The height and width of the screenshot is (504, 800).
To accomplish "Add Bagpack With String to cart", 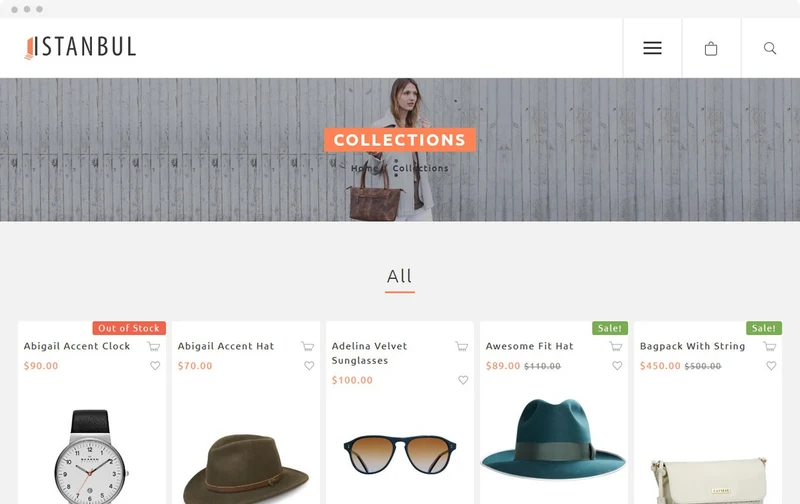I will (770, 346).
